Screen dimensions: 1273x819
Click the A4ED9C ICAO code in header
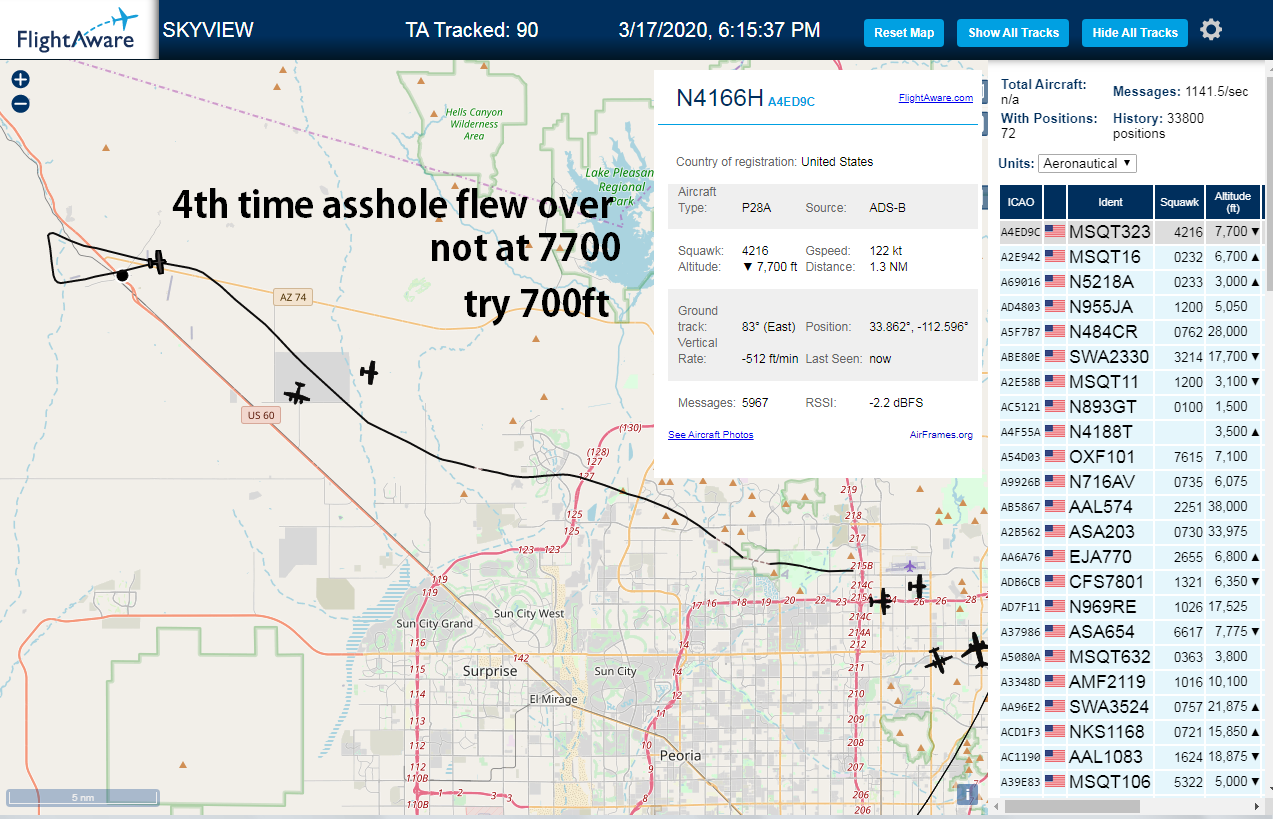[791, 101]
